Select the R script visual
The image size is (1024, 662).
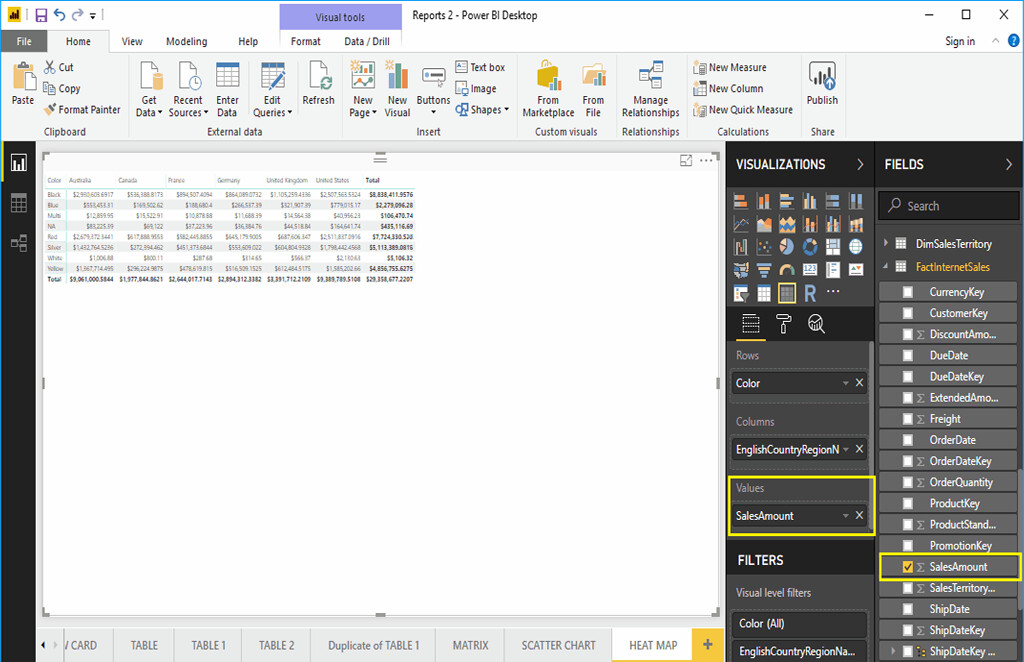pos(810,292)
